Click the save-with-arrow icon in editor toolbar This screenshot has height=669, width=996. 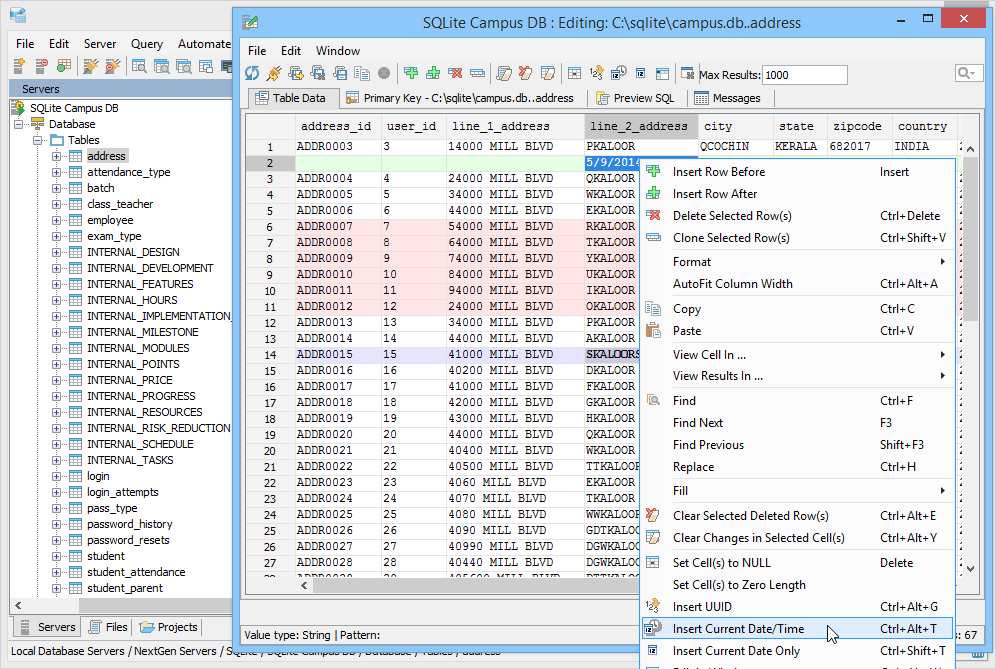tap(296, 74)
